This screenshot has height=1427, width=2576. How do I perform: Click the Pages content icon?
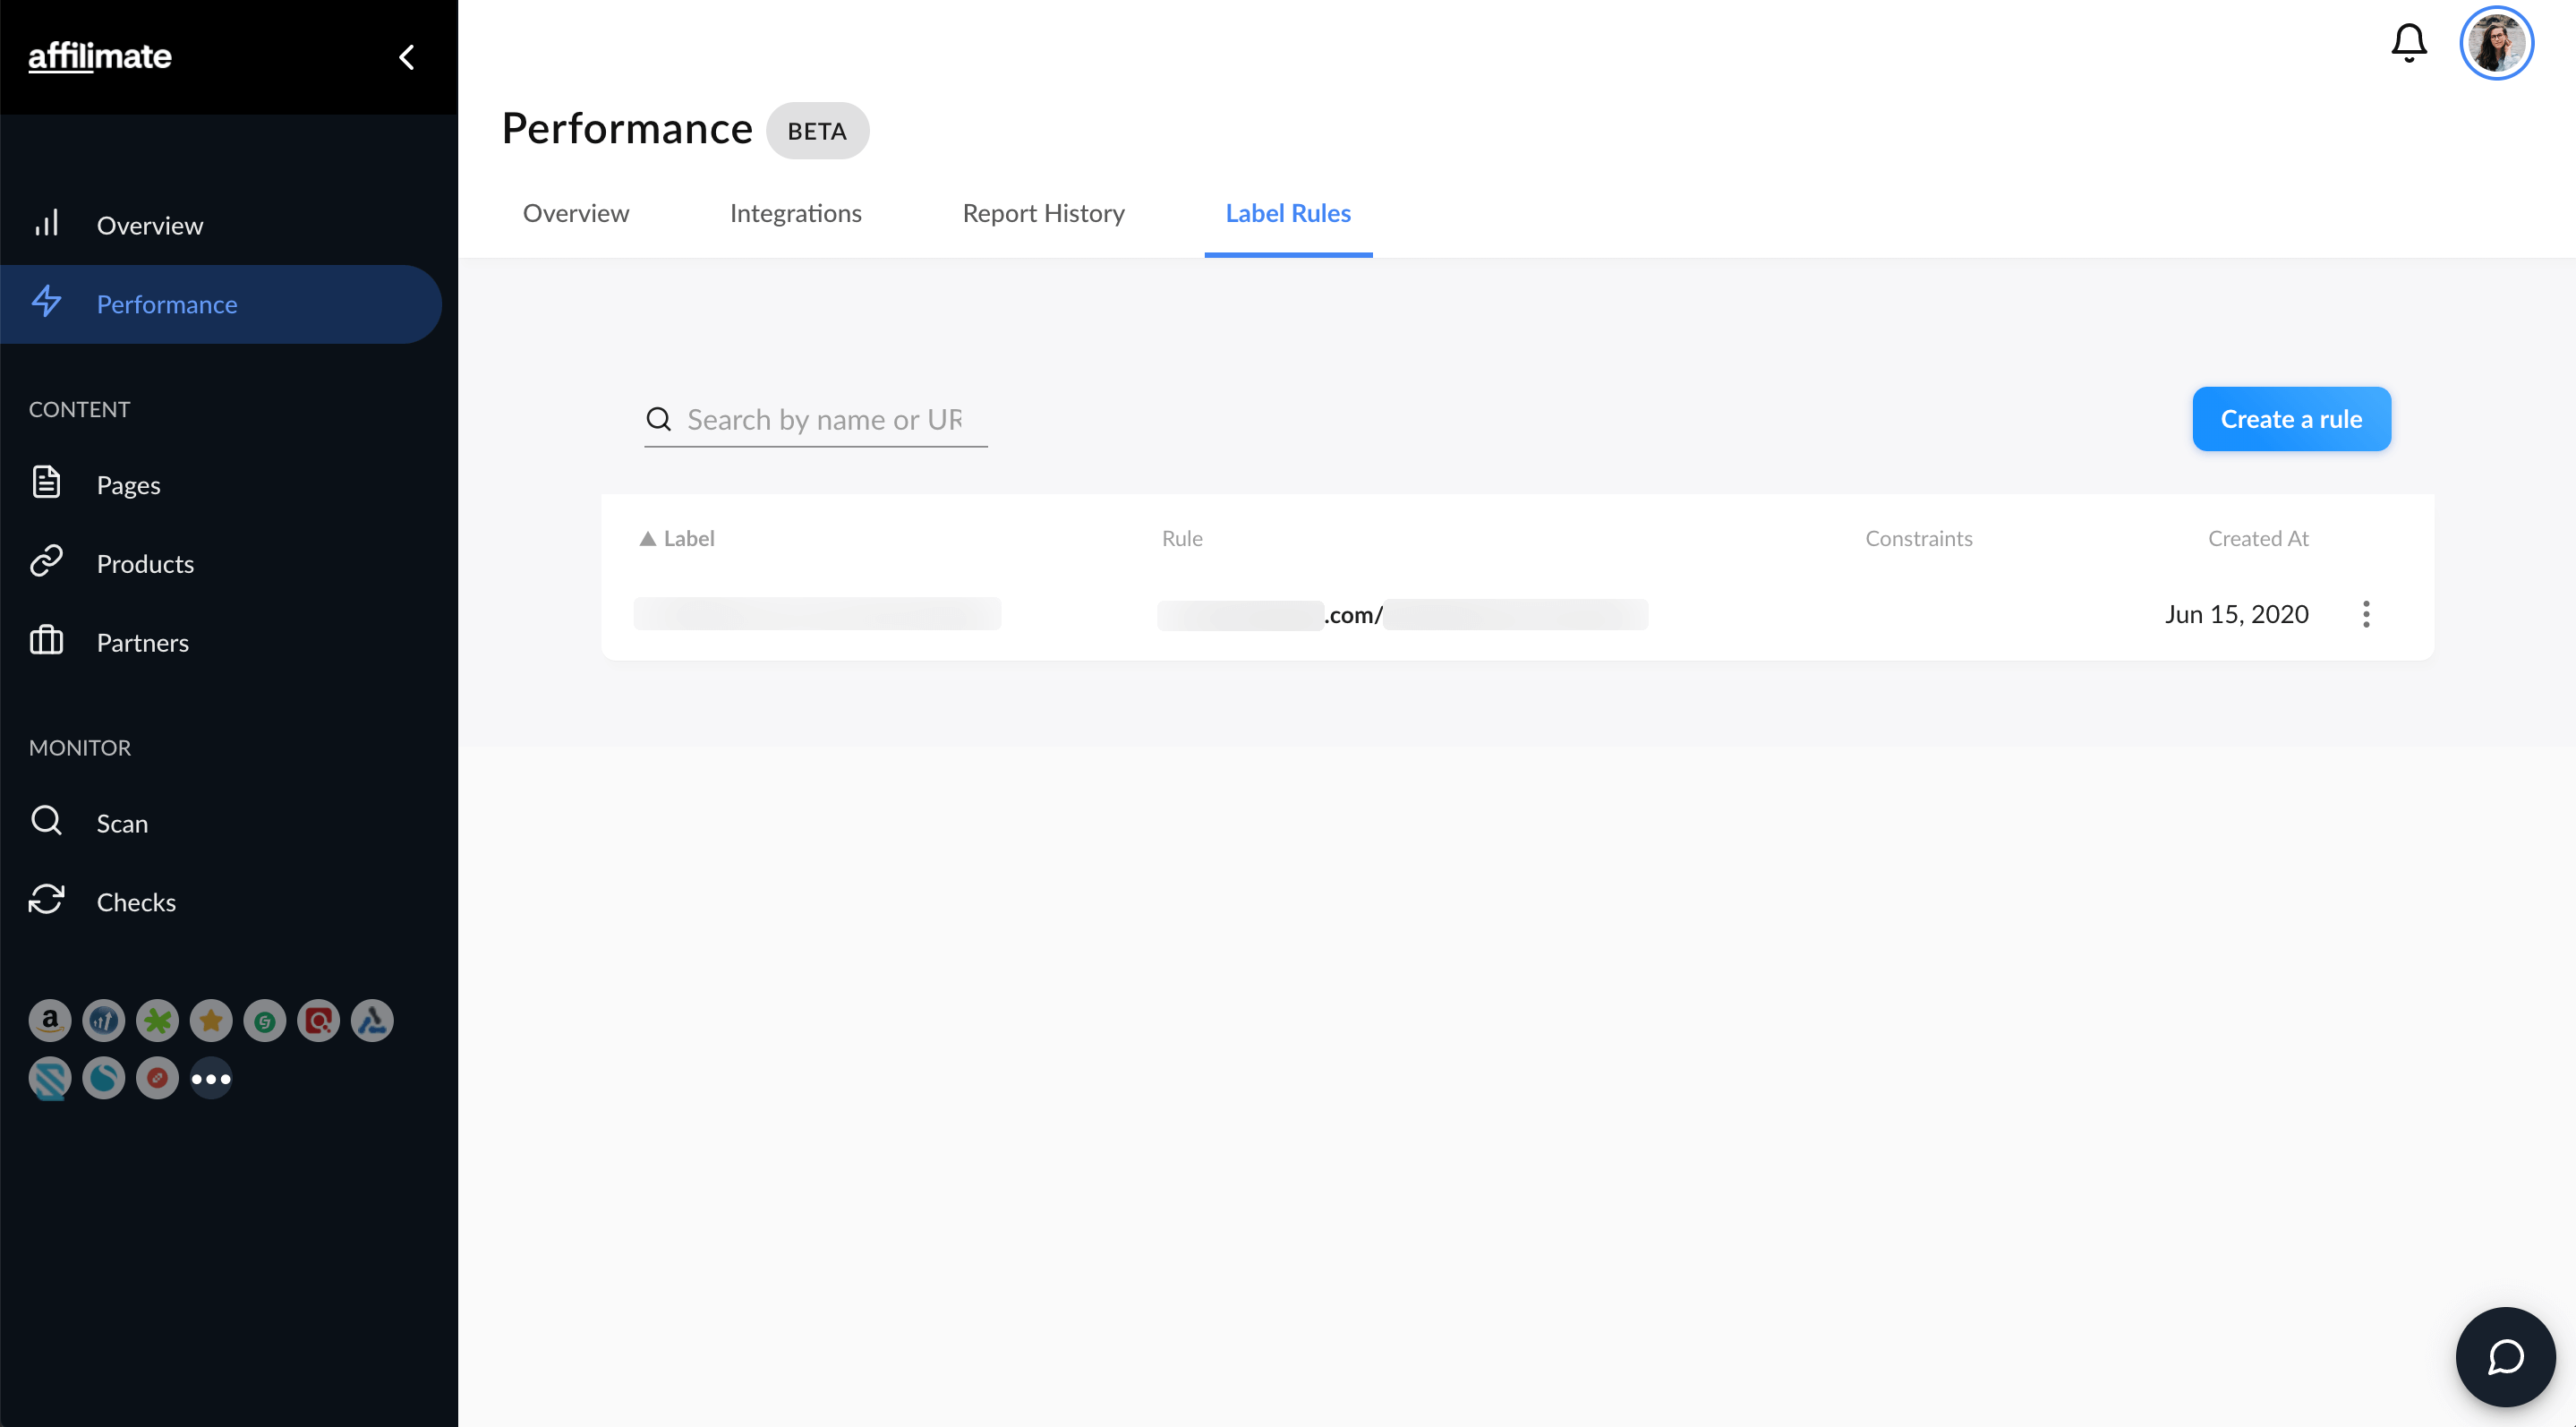point(46,482)
